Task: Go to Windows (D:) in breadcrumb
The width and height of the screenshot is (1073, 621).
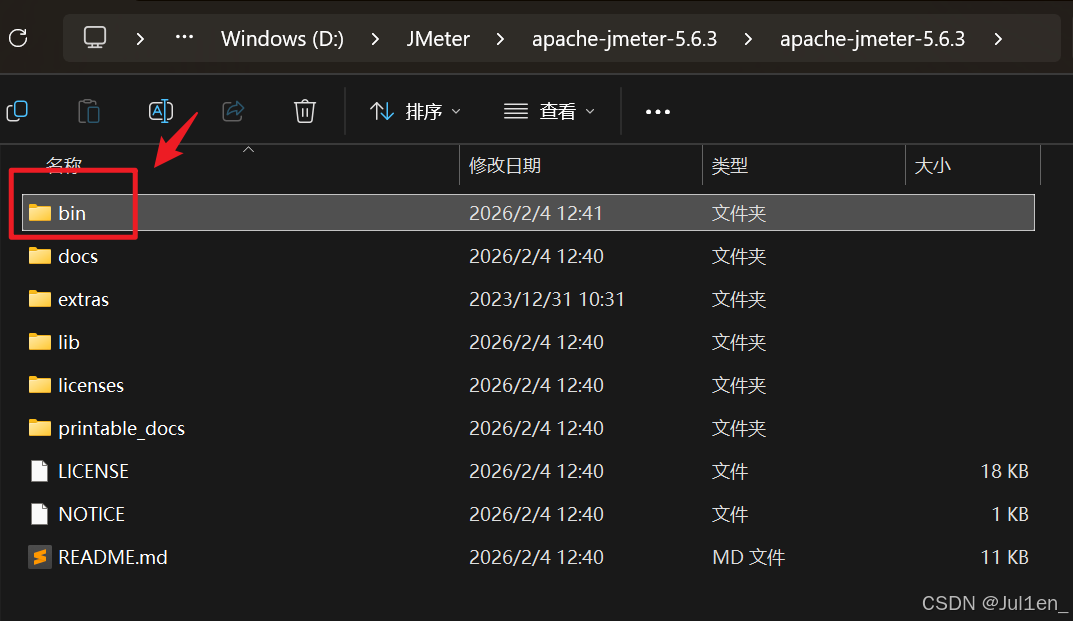Action: pyautogui.click(x=282, y=38)
